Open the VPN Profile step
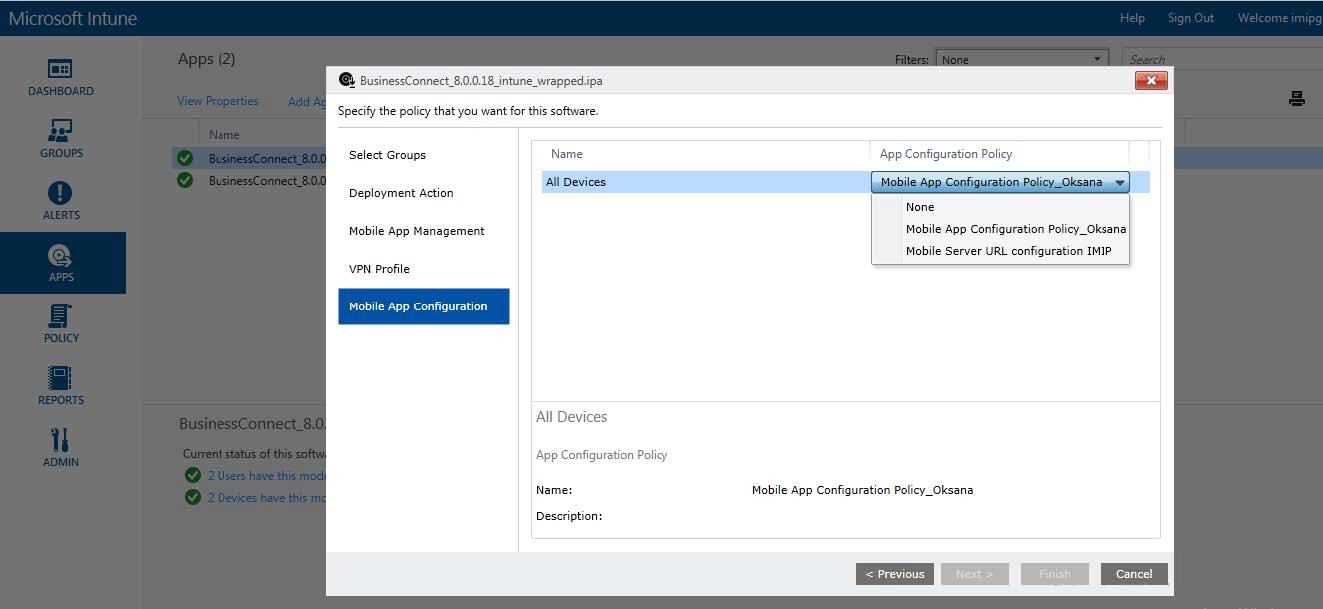This screenshot has height=609, width=1323. coord(377,268)
